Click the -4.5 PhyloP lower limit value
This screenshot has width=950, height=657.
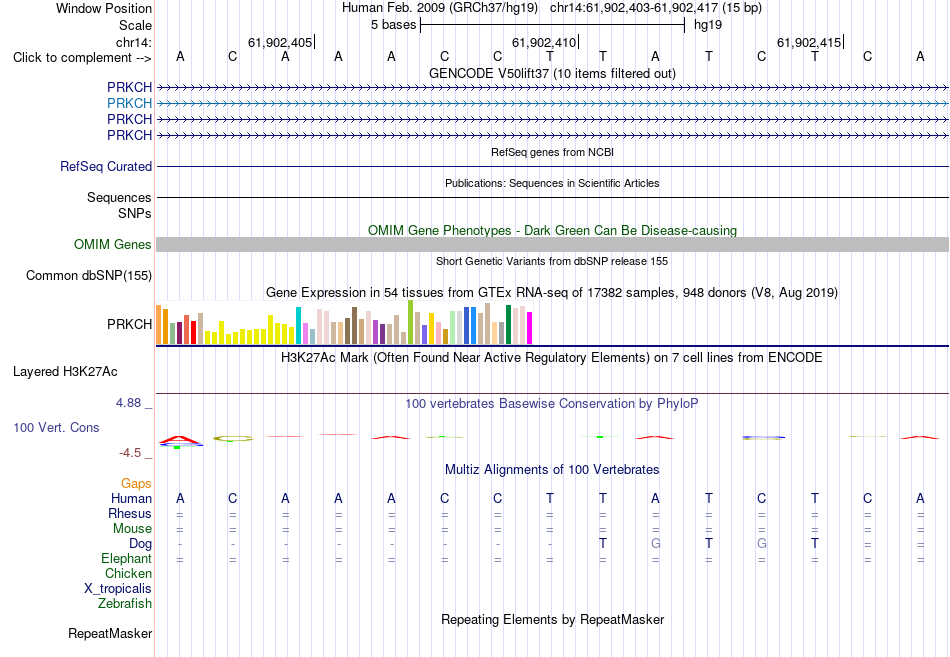tap(130, 453)
